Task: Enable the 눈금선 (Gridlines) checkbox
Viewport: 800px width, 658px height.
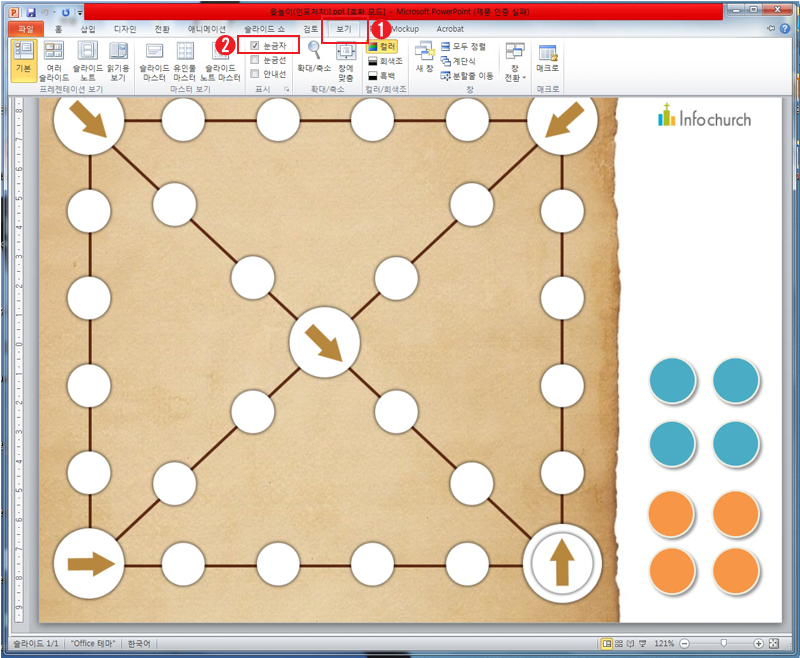Action: (x=256, y=60)
